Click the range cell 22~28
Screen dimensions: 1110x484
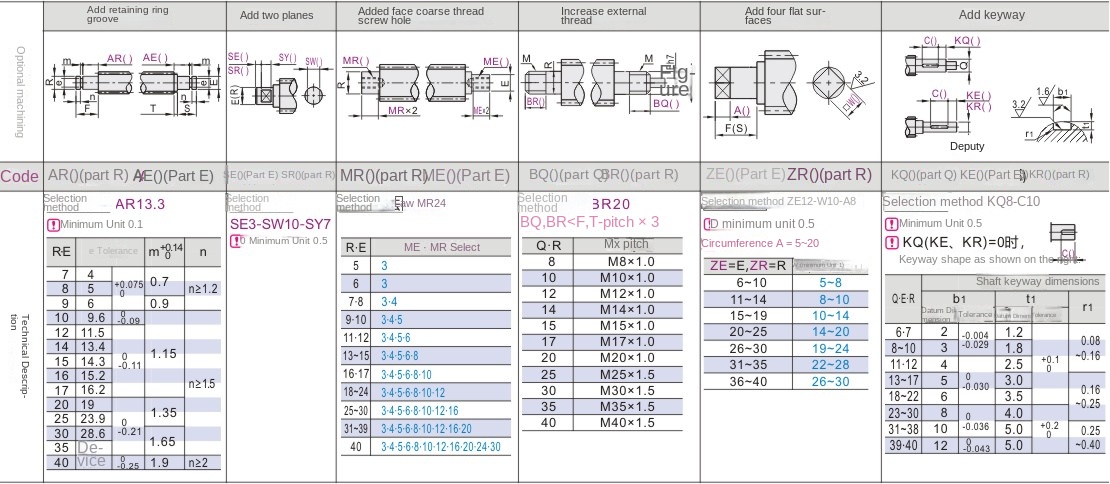pos(830,364)
